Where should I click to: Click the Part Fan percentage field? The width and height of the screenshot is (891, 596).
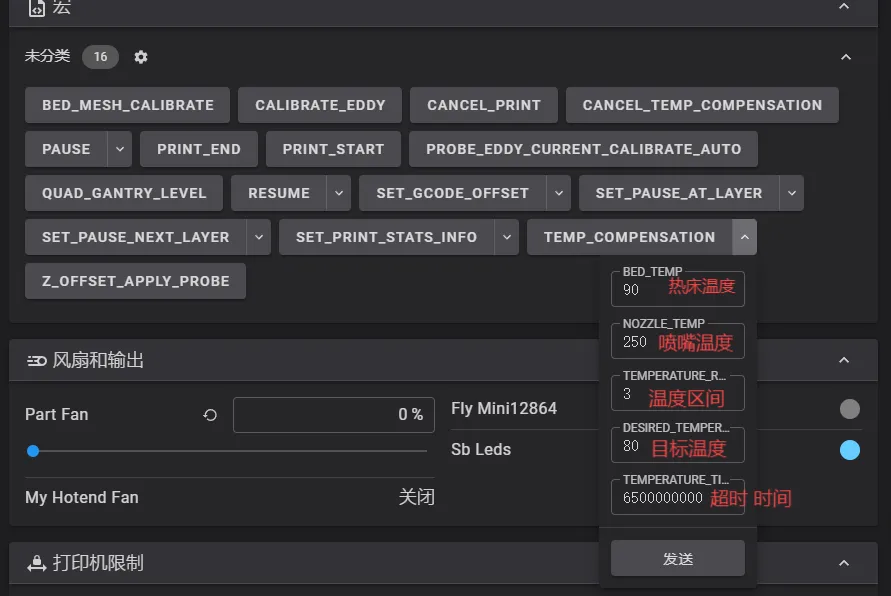coord(333,414)
